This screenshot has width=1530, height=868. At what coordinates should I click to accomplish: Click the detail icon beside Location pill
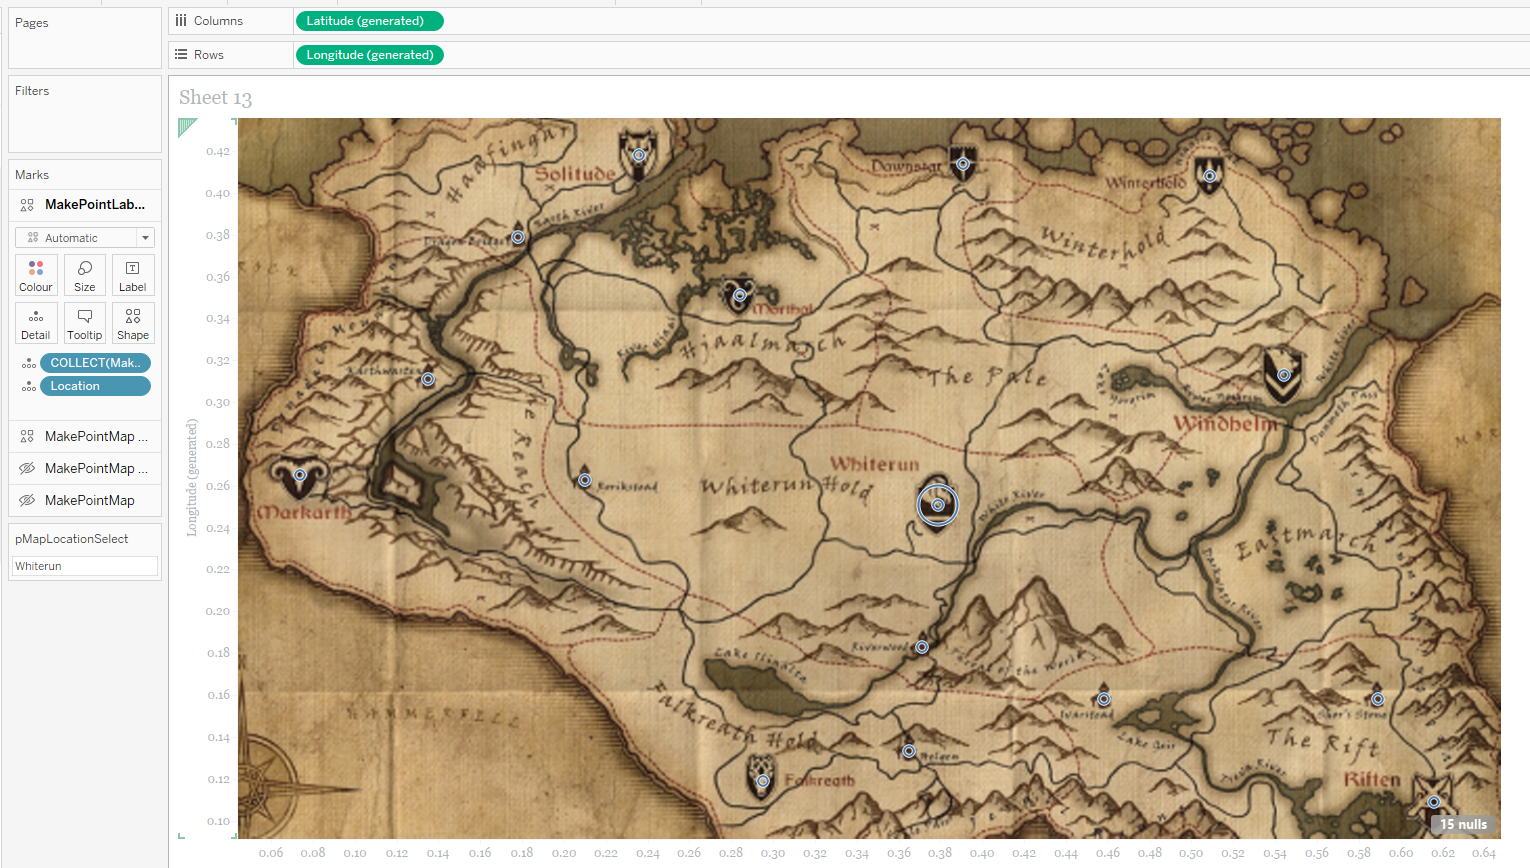29,387
